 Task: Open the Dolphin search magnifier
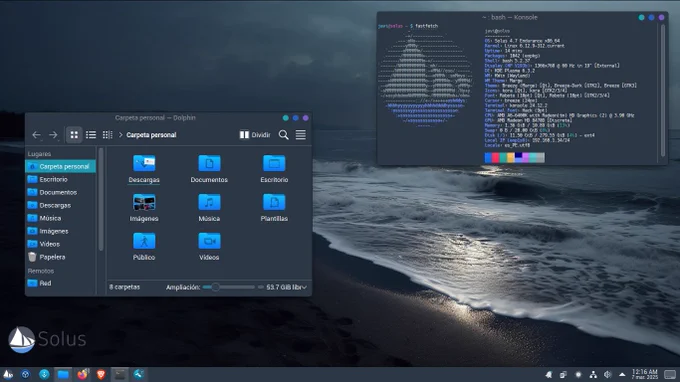284,135
